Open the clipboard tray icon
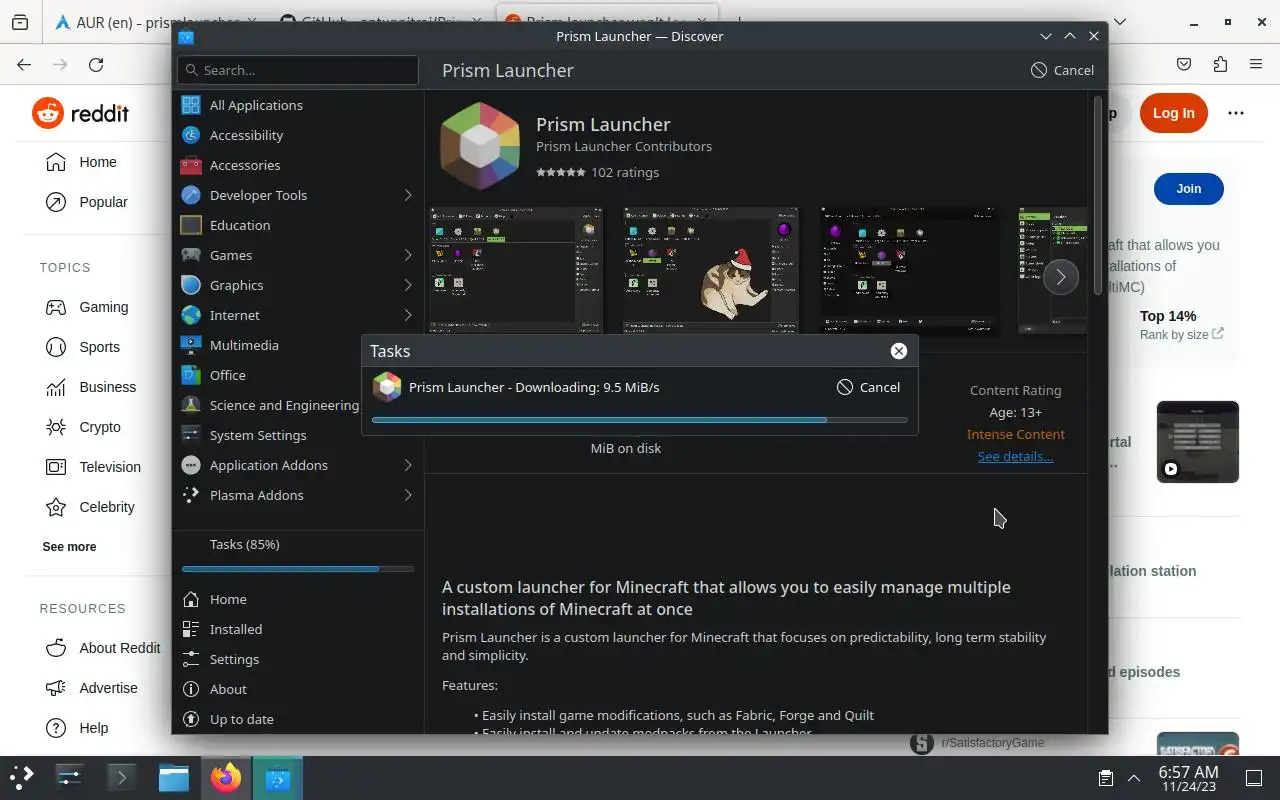 1106,778
